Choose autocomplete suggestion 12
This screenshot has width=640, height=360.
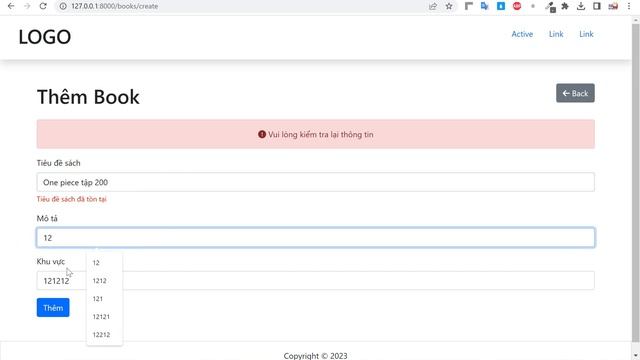point(104,262)
